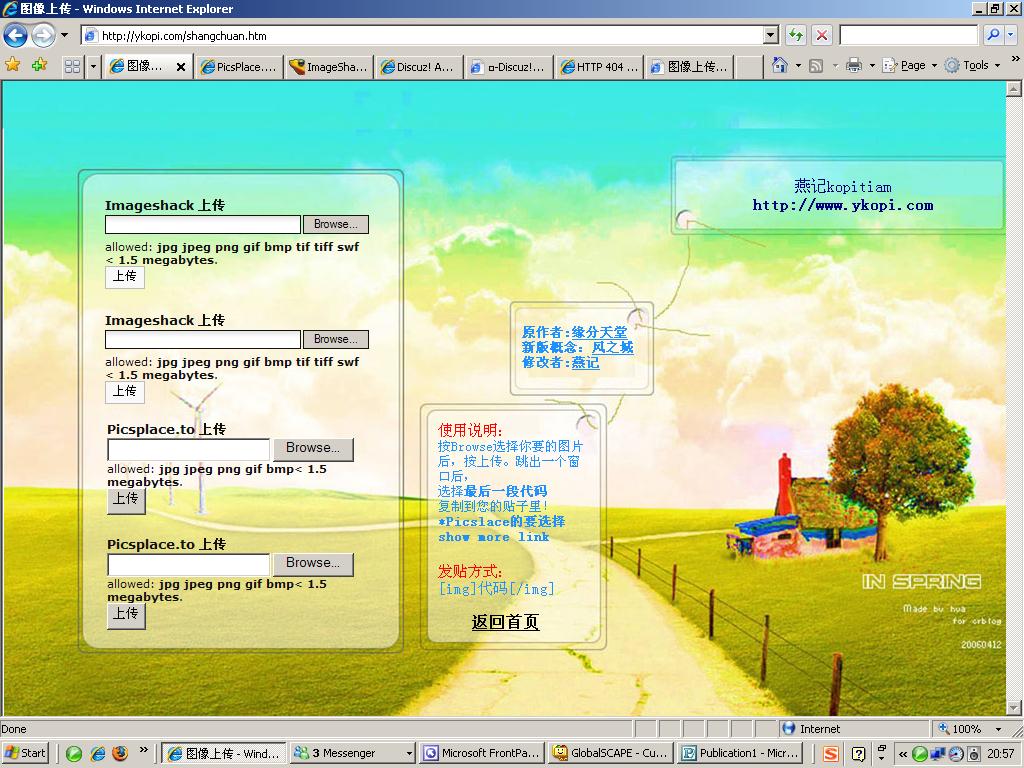This screenshot has width=1024, height=768.
Task: Open the Page menu
Action: click(910, 65)
